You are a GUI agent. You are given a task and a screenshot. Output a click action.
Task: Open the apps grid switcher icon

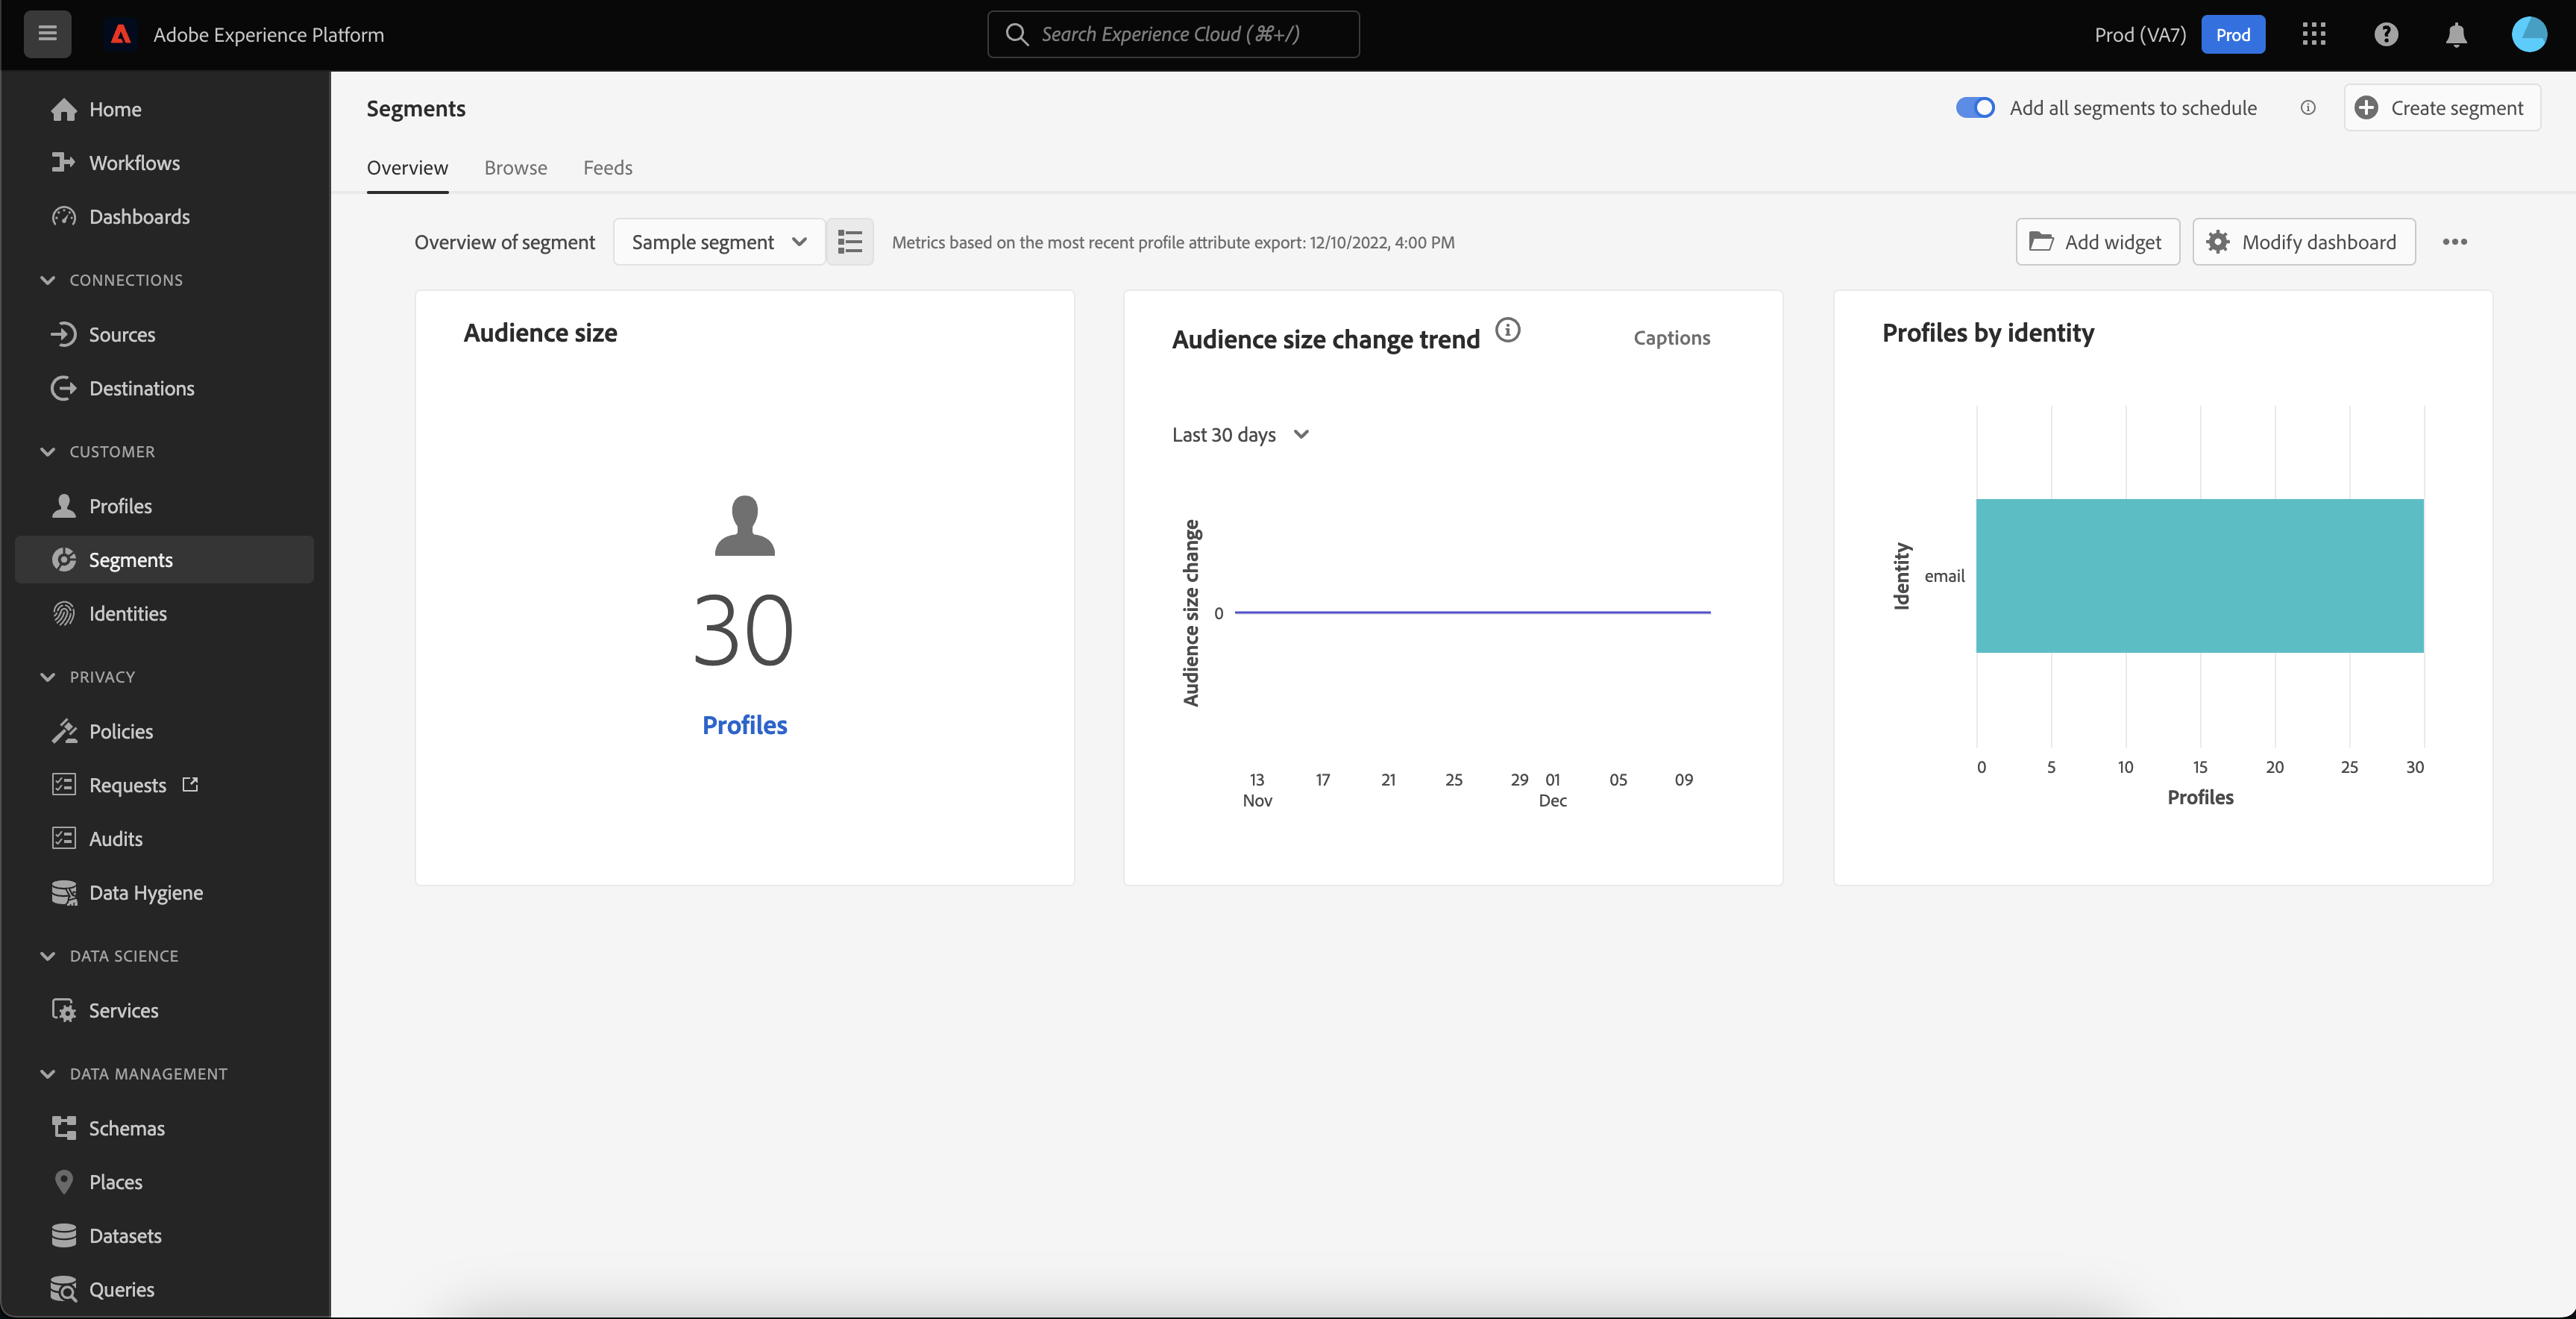[2314, 34]
